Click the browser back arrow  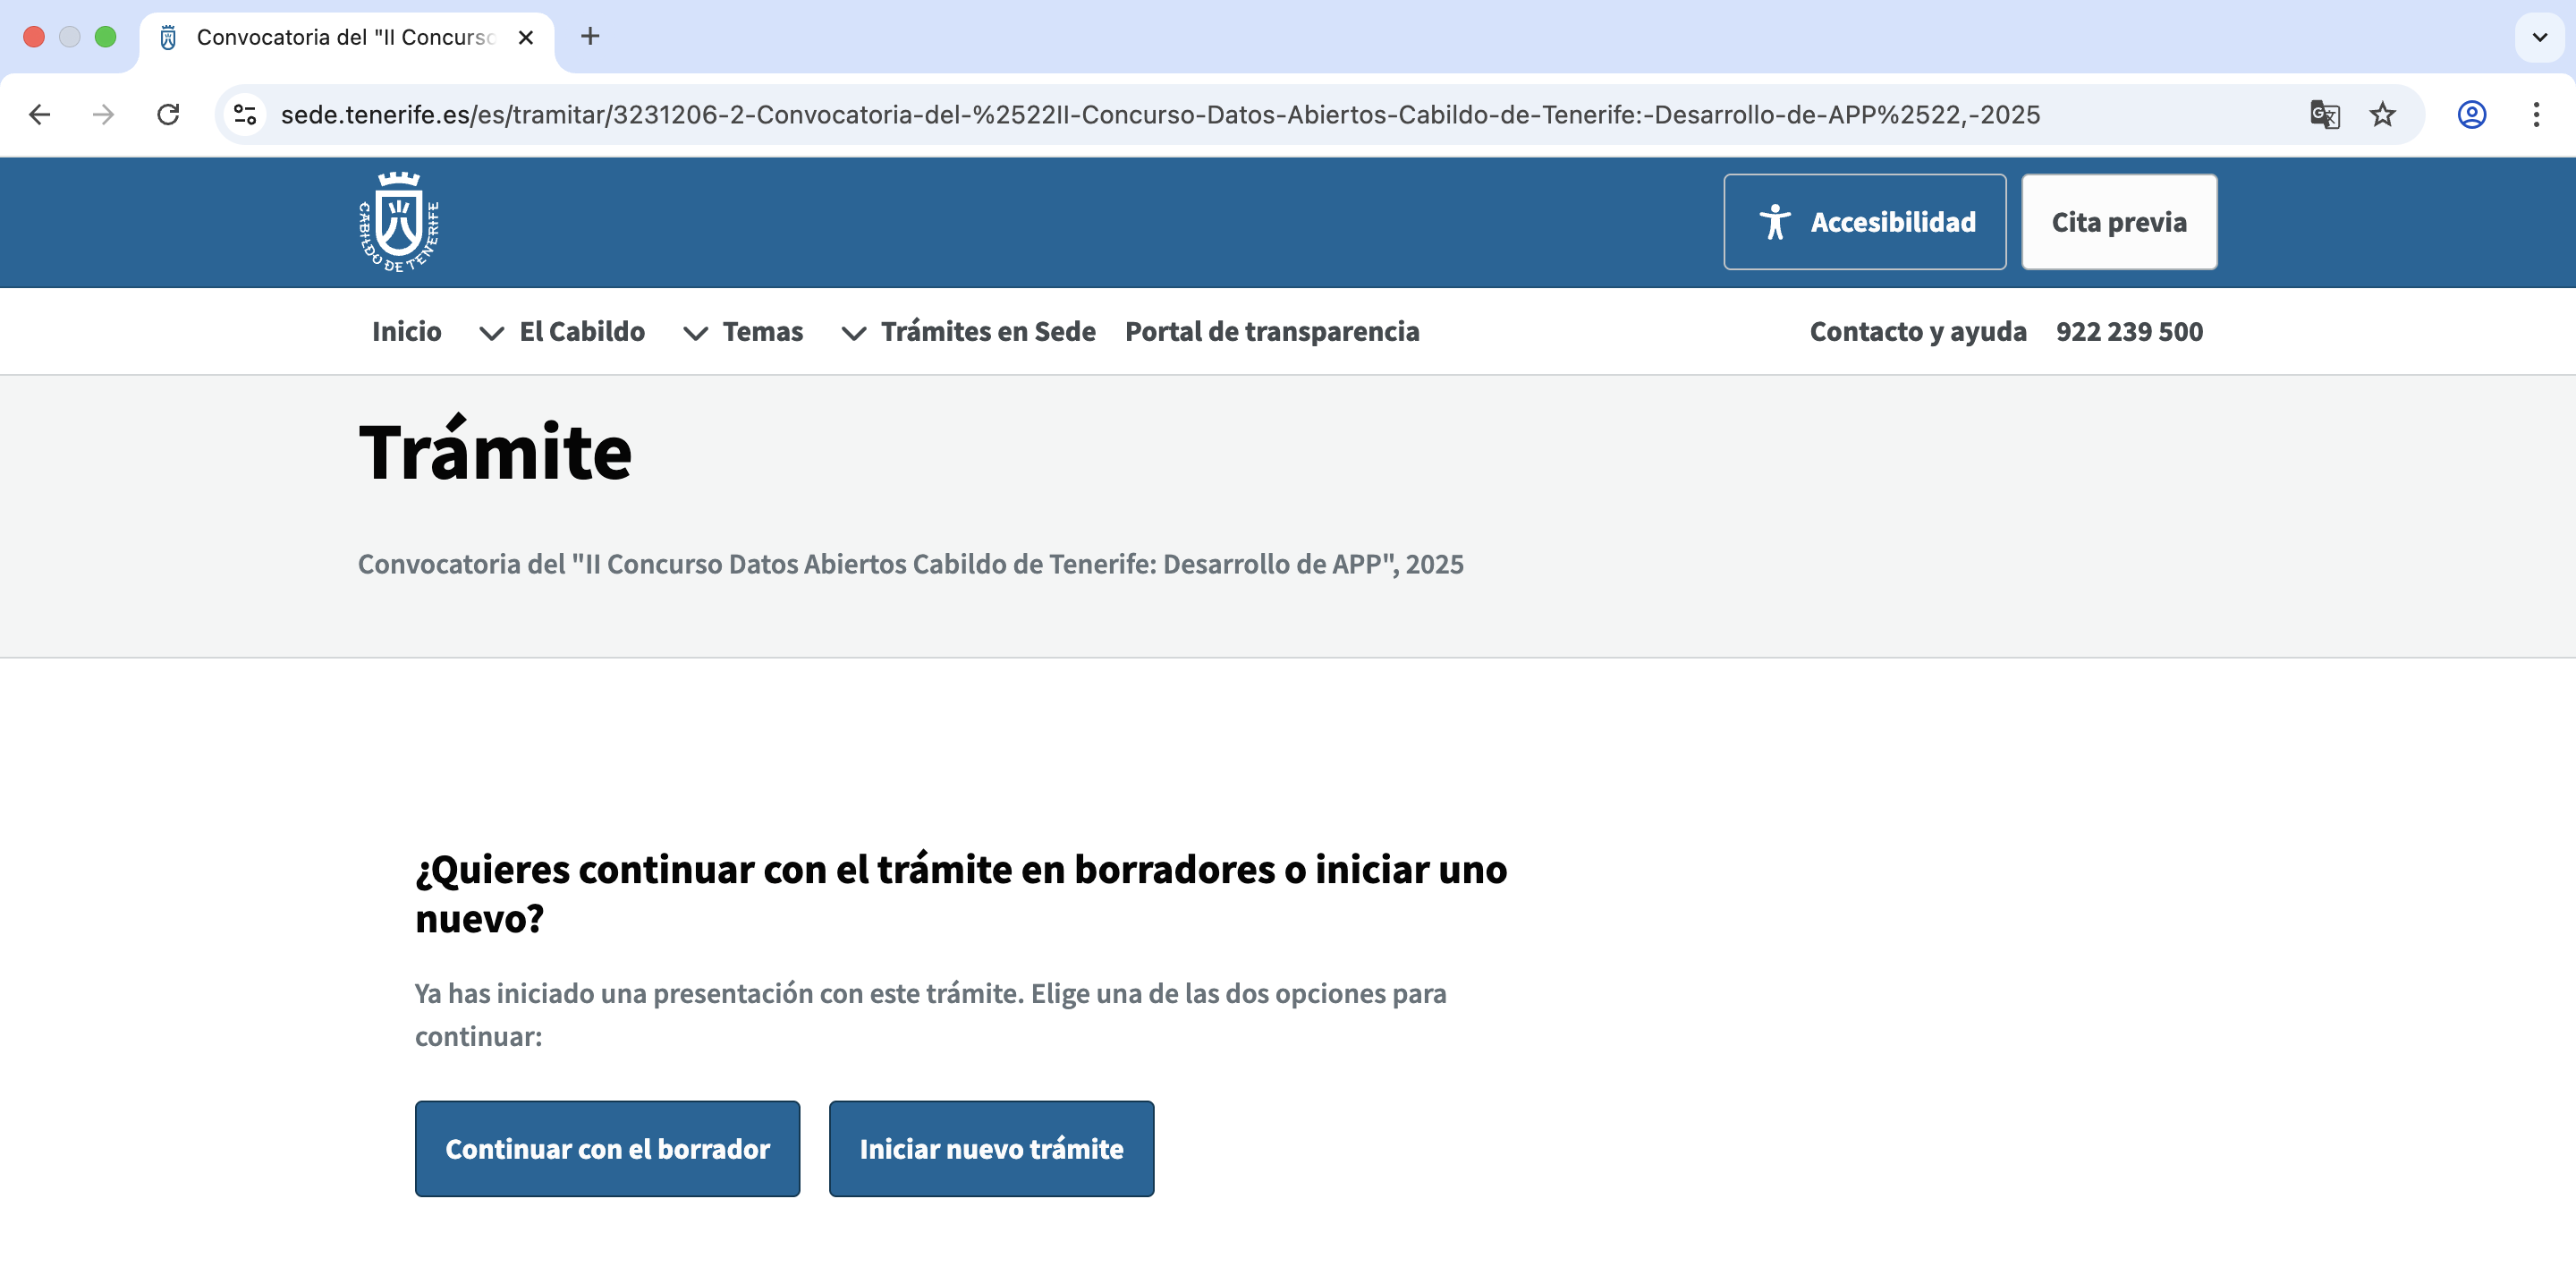tap(40, 115)
